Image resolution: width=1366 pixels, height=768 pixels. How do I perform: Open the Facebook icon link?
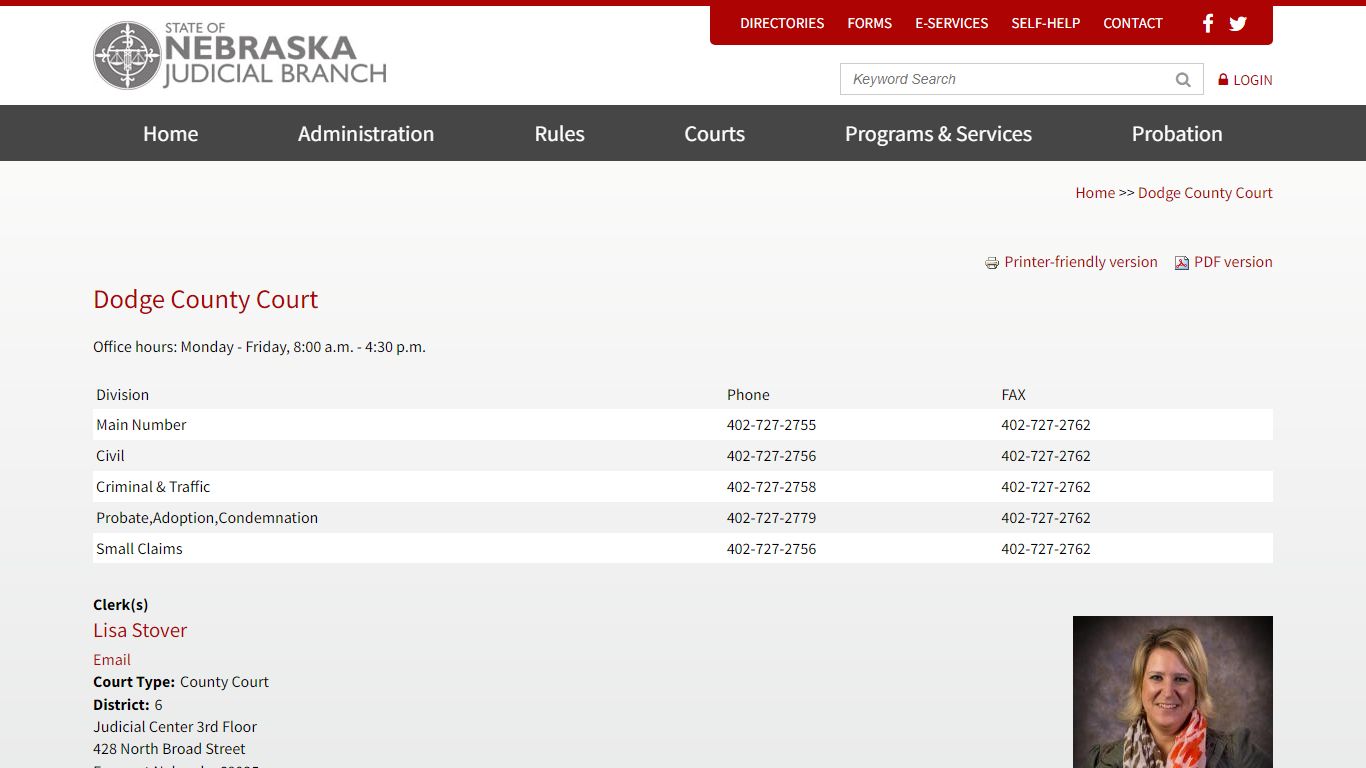1208,23
